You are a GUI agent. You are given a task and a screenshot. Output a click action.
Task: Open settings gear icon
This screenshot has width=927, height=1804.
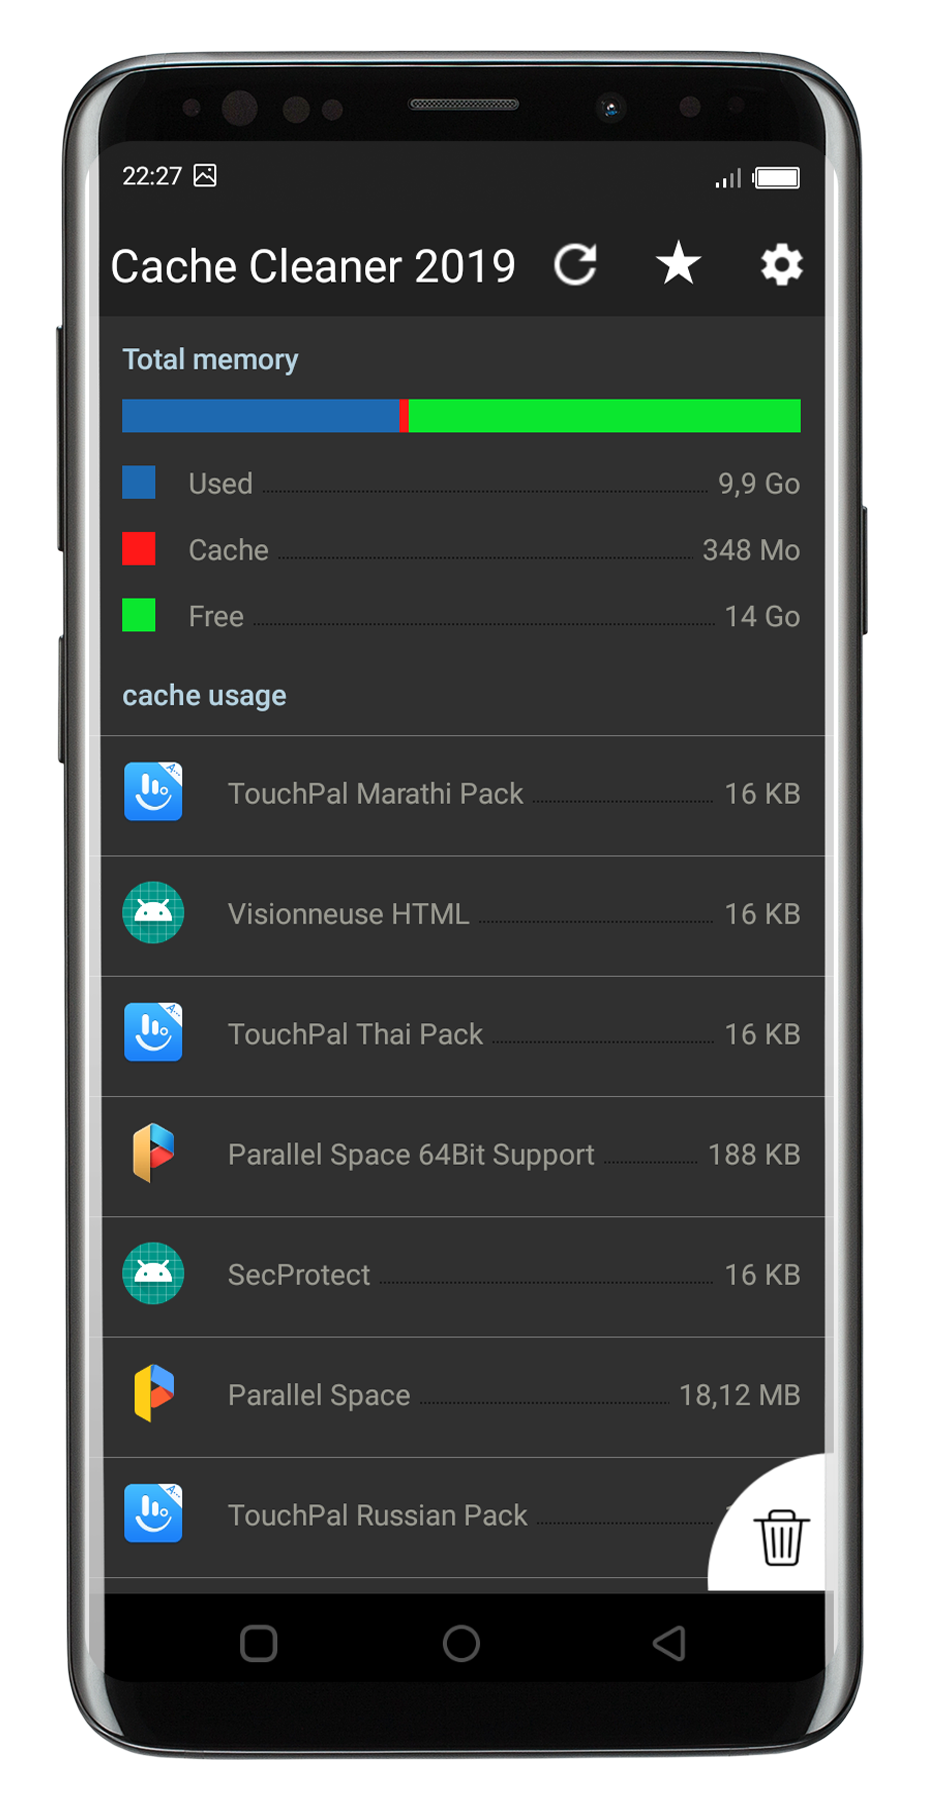point(781,265)
